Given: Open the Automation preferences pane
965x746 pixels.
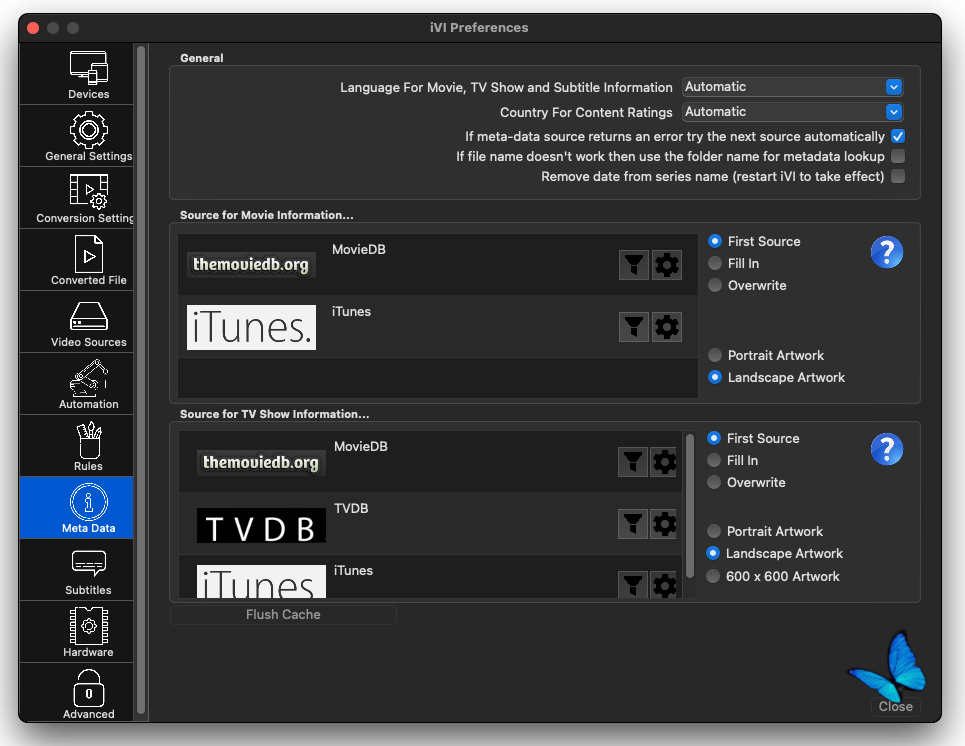Looking at the screenshot, I should coord(88,384).
